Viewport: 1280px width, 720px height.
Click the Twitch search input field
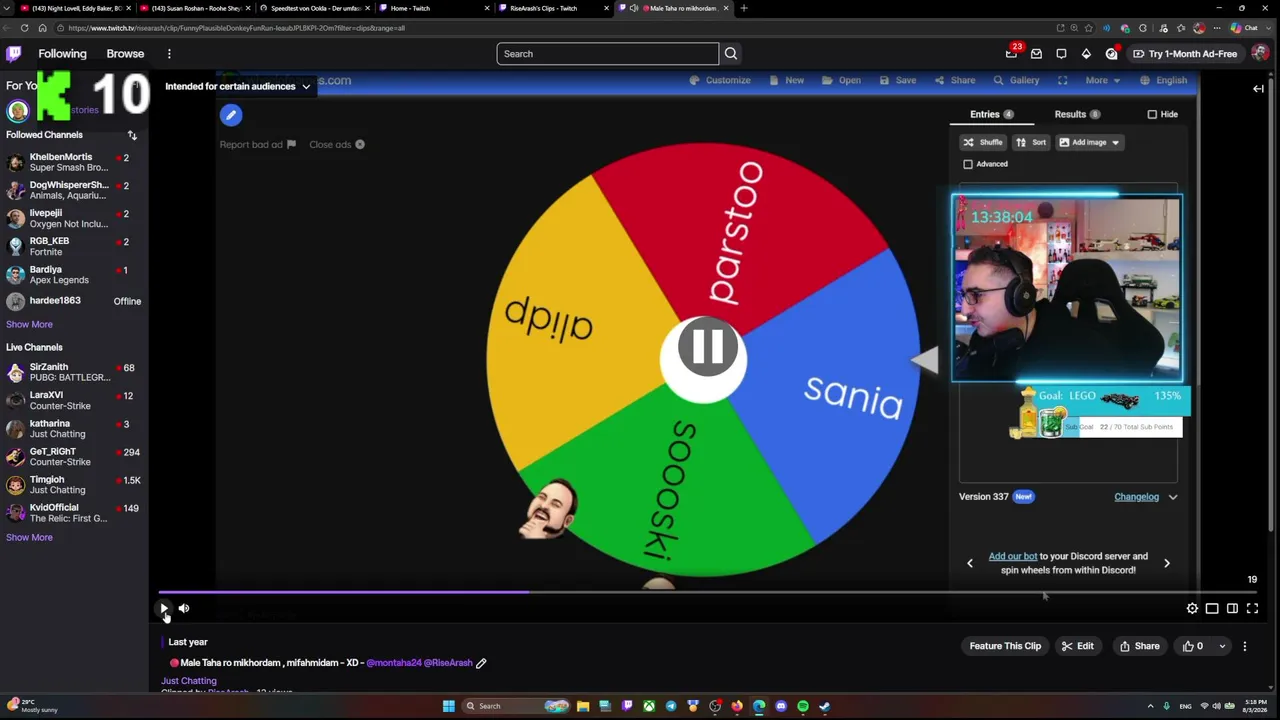607,54
